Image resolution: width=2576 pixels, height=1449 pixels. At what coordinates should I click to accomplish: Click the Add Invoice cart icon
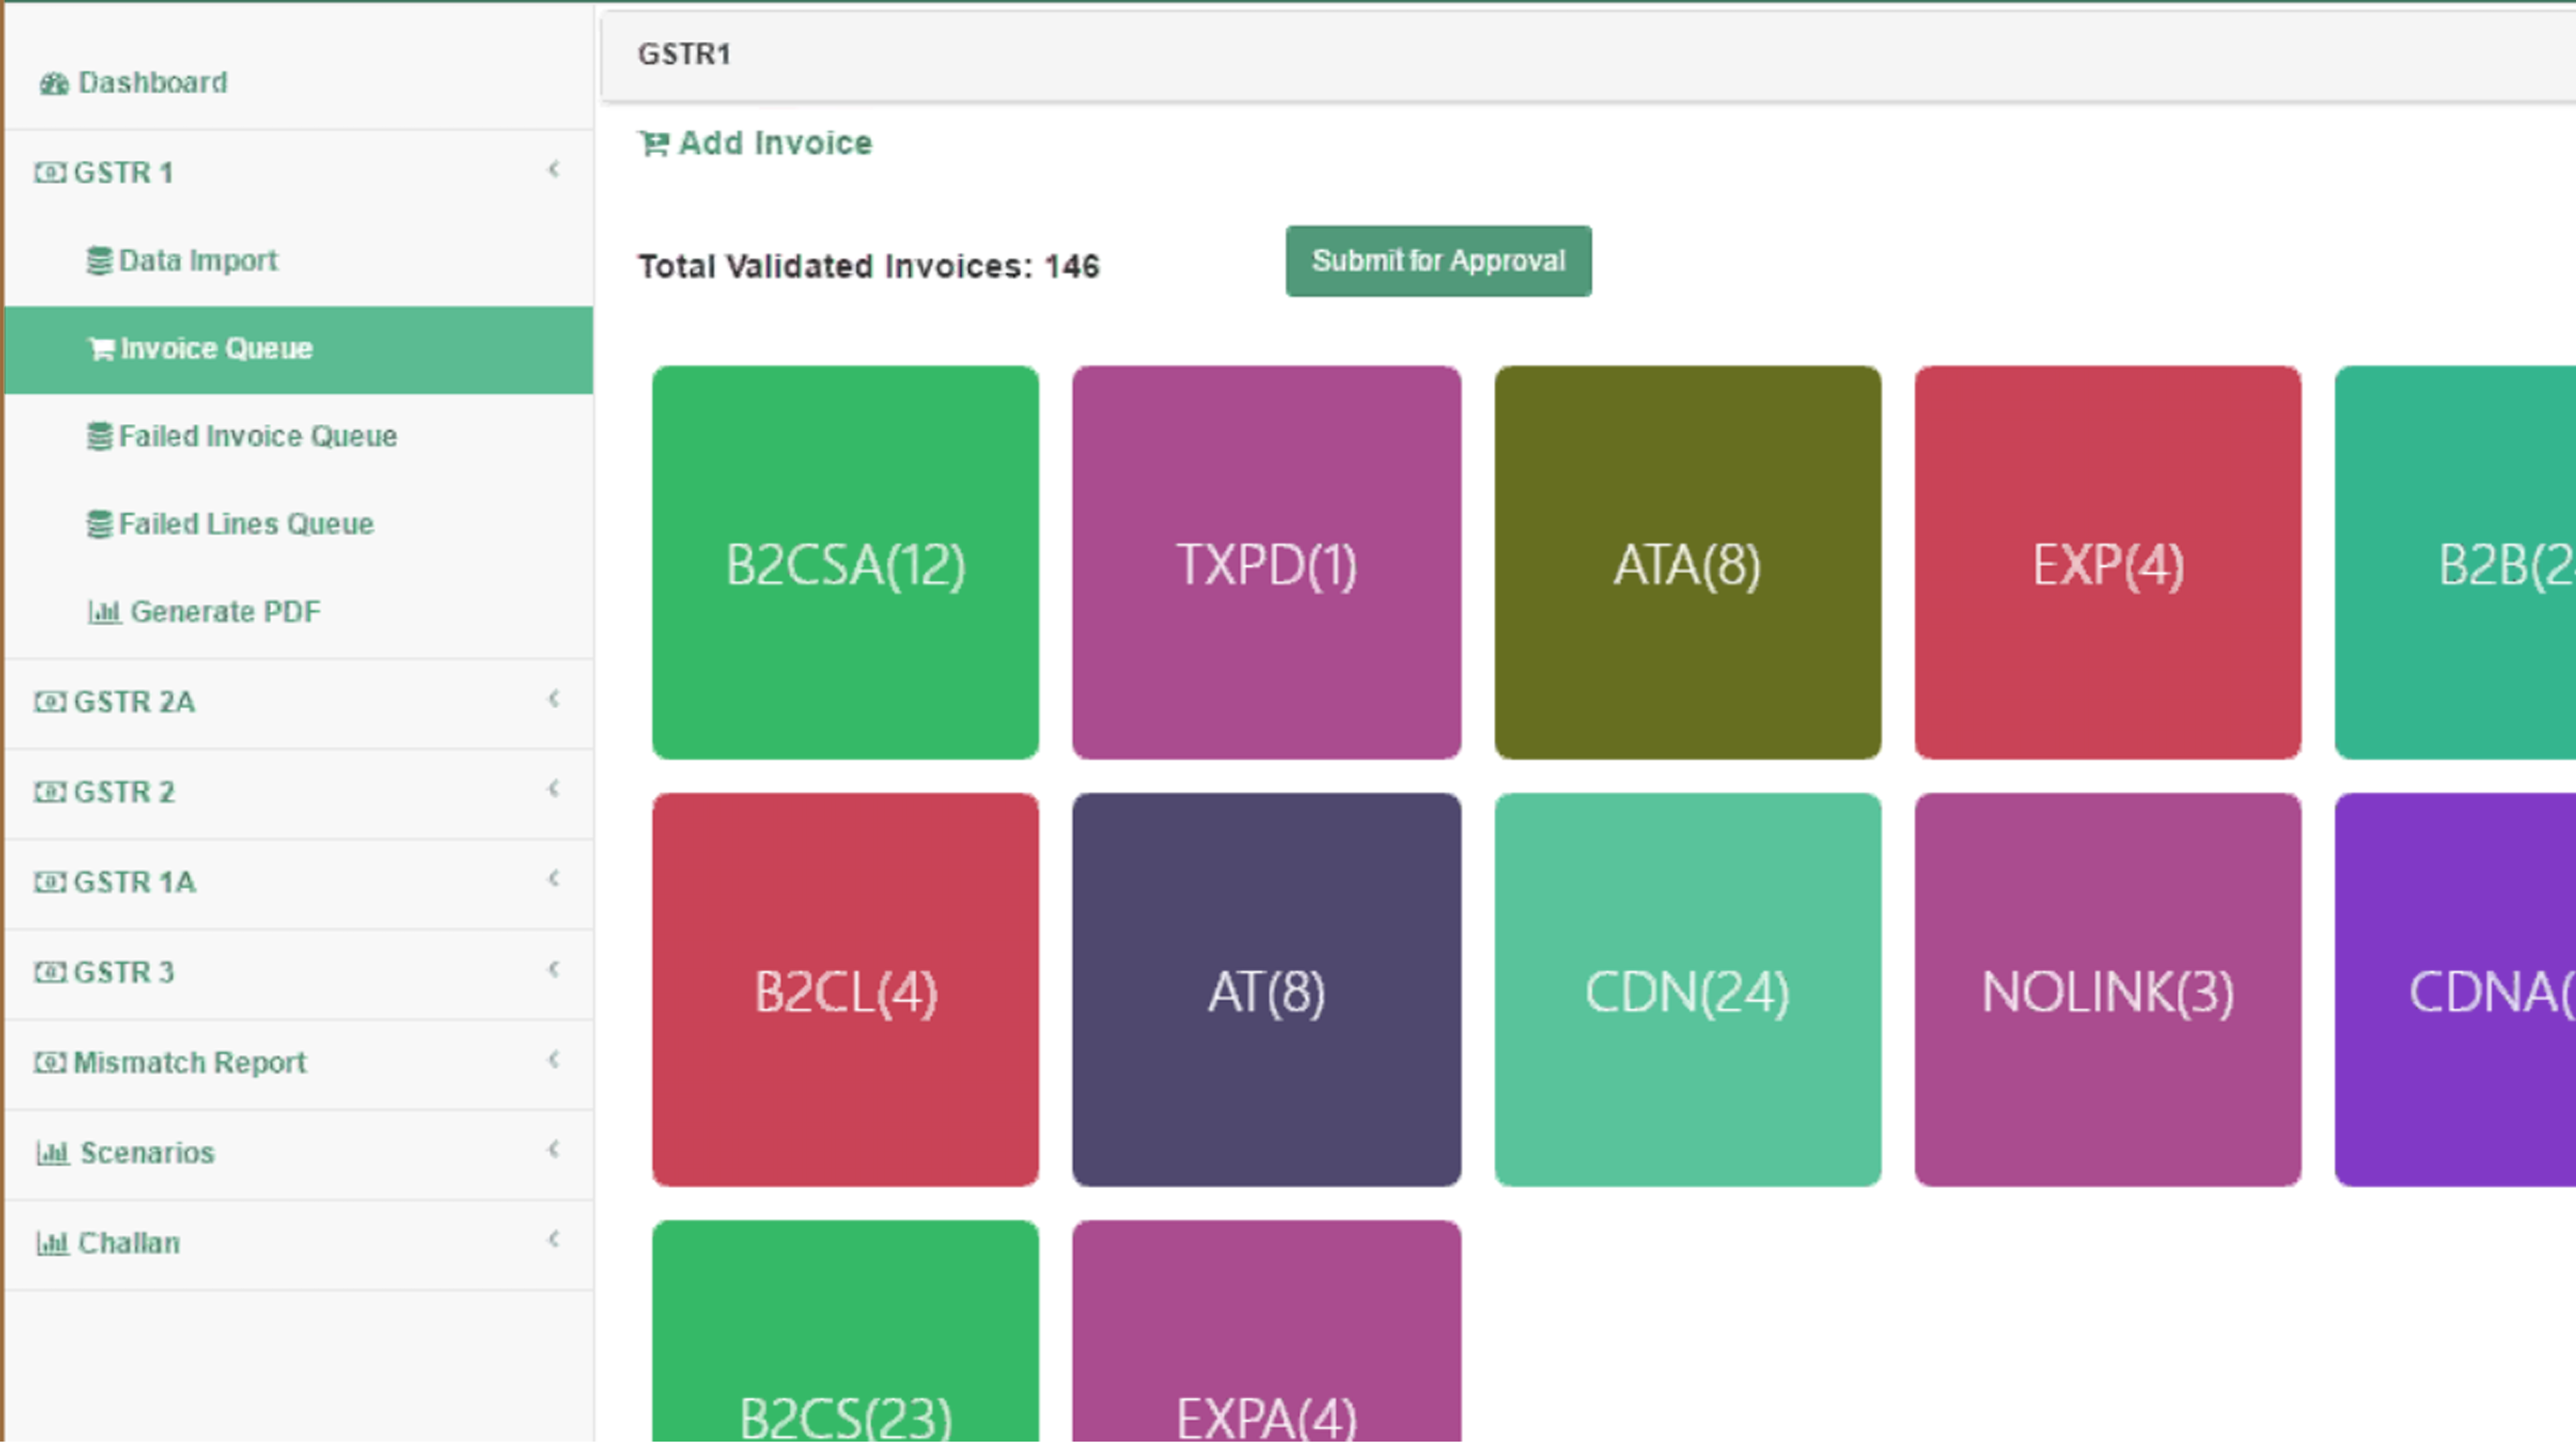654,145
